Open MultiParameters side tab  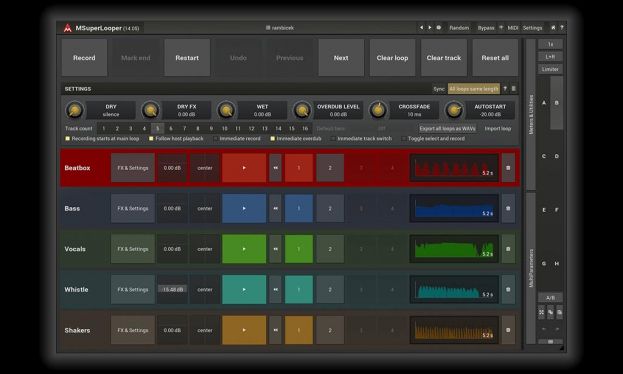tap(531, 268)
